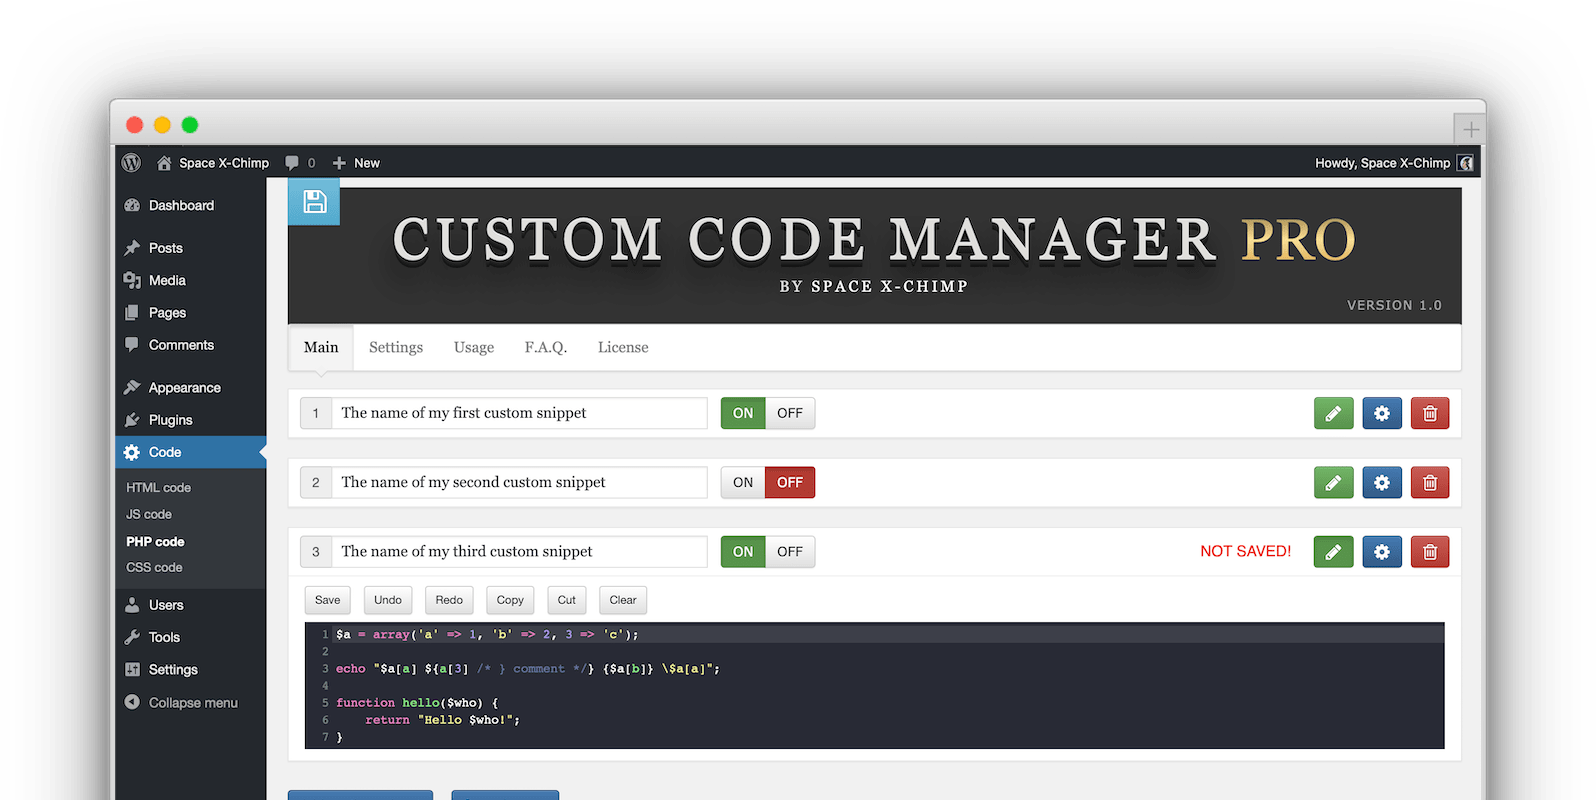The image size is (1596, 800).
Task: Click the Pages icon in sidebar
Action: click(132, 313)
